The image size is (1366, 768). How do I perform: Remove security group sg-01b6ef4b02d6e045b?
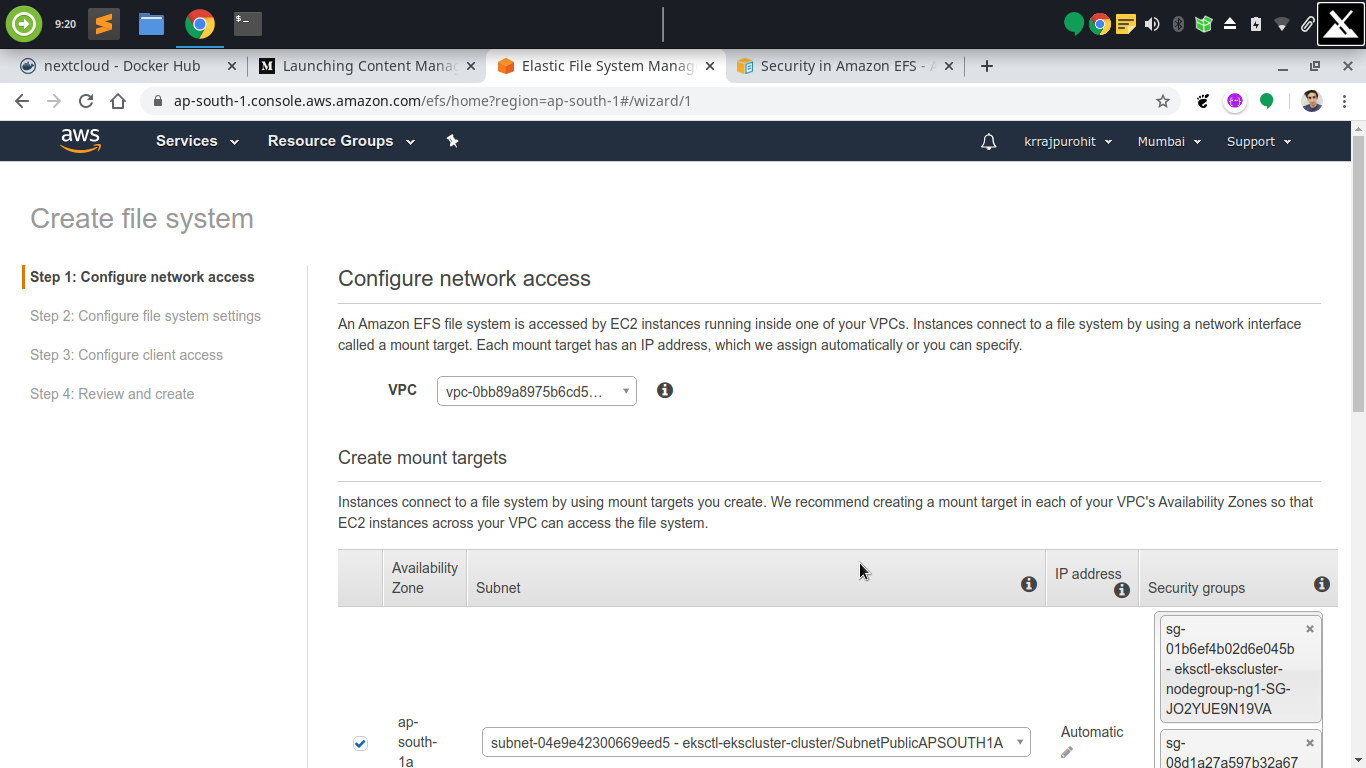pyautogui.click(x=1310, y=629)
